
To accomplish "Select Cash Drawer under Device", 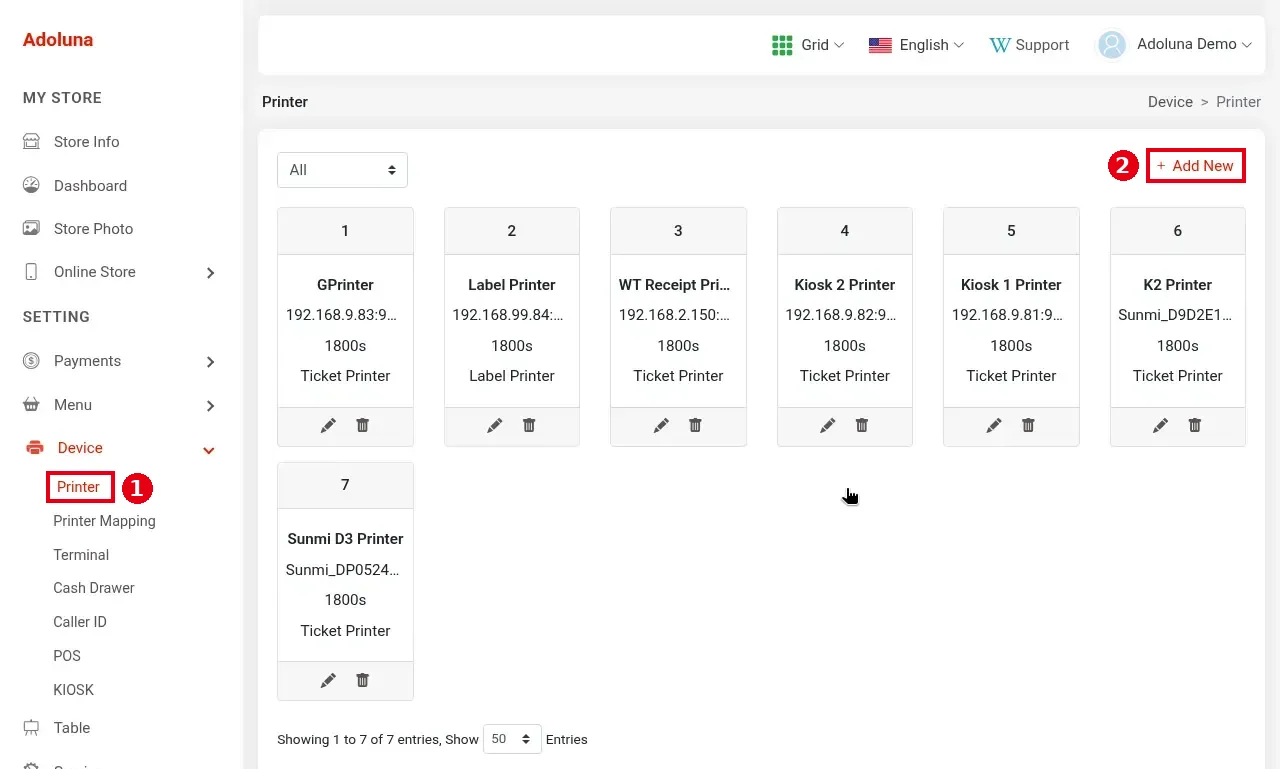I will pos(94,588).
